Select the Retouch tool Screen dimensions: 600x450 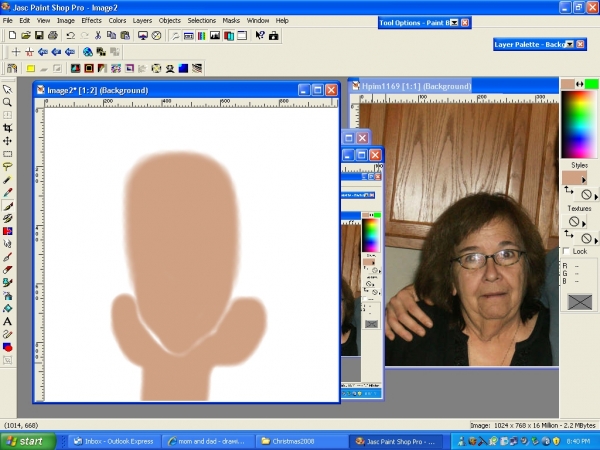(7, 244)
